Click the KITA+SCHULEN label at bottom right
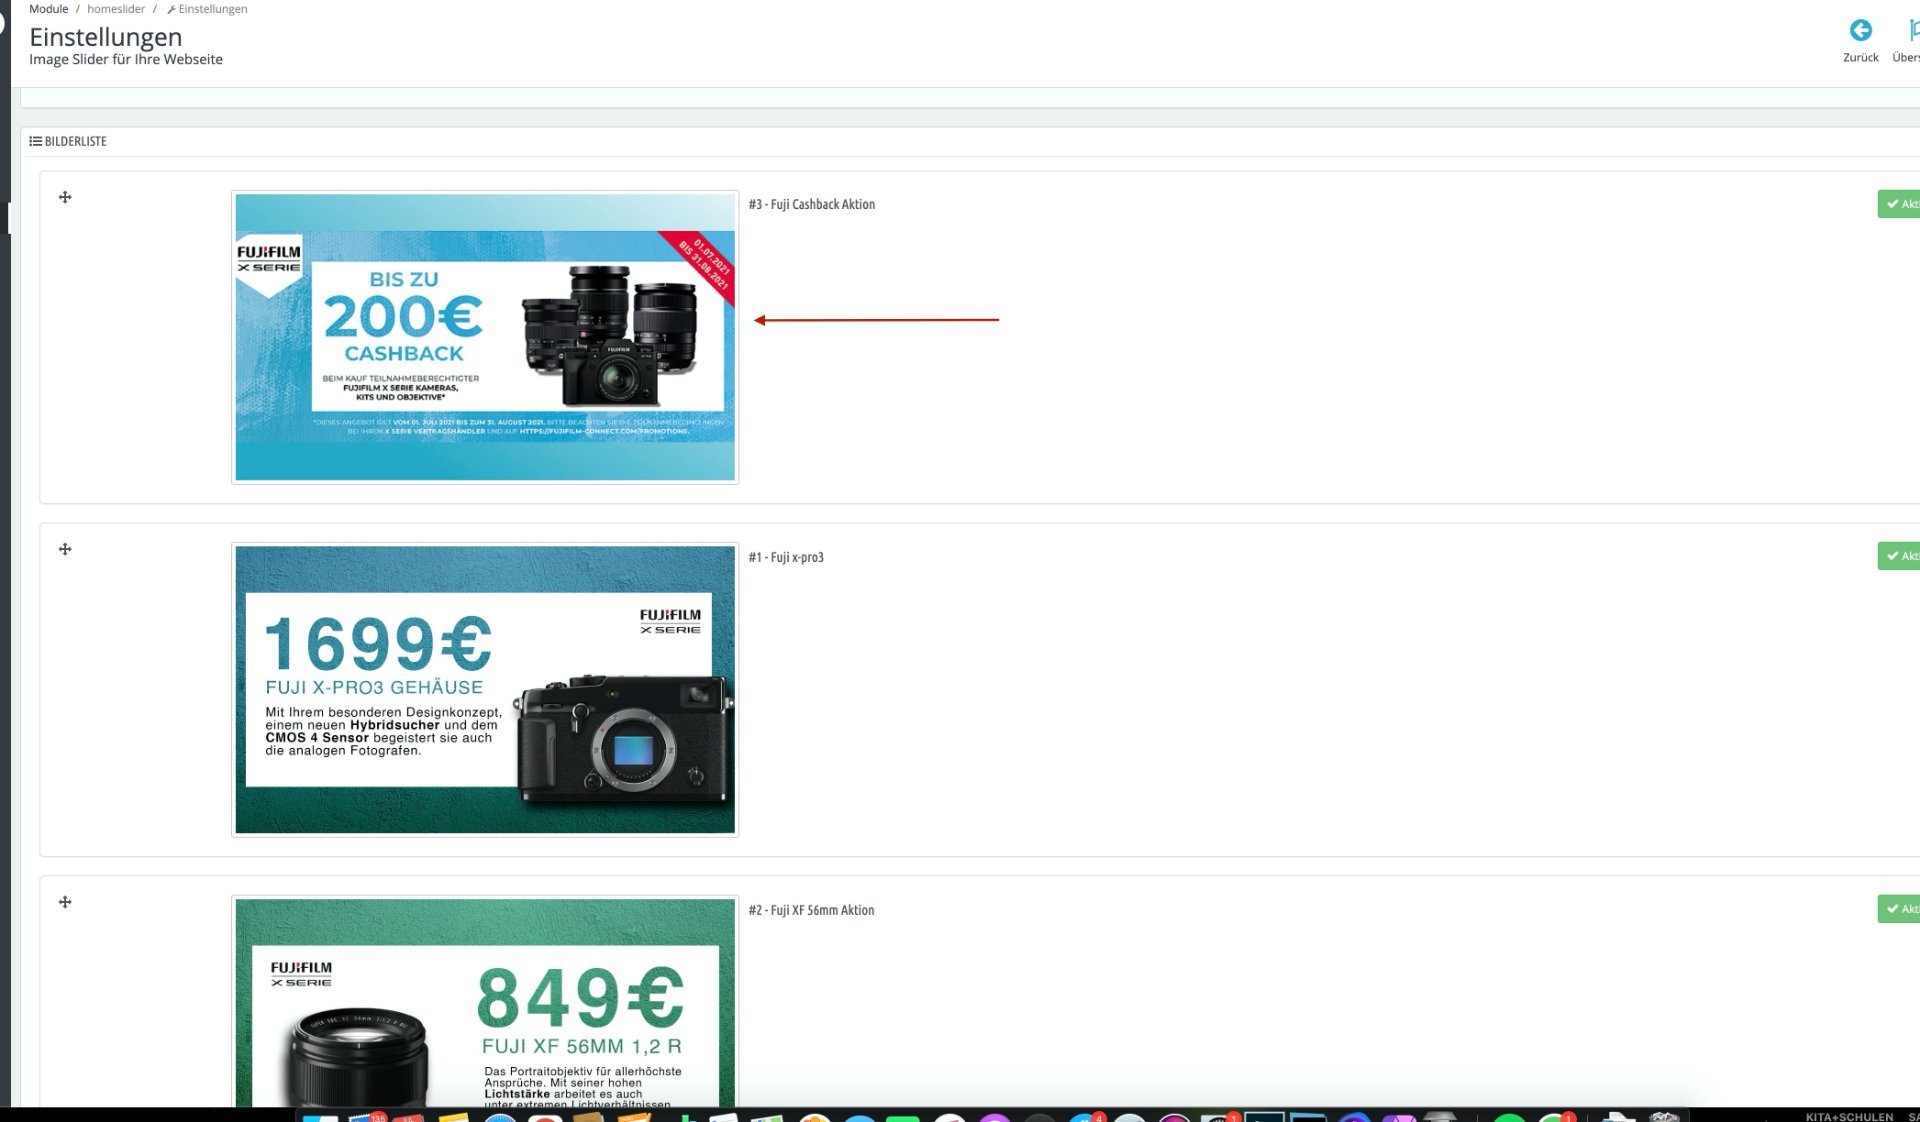 click(x=1848, y=1116)
